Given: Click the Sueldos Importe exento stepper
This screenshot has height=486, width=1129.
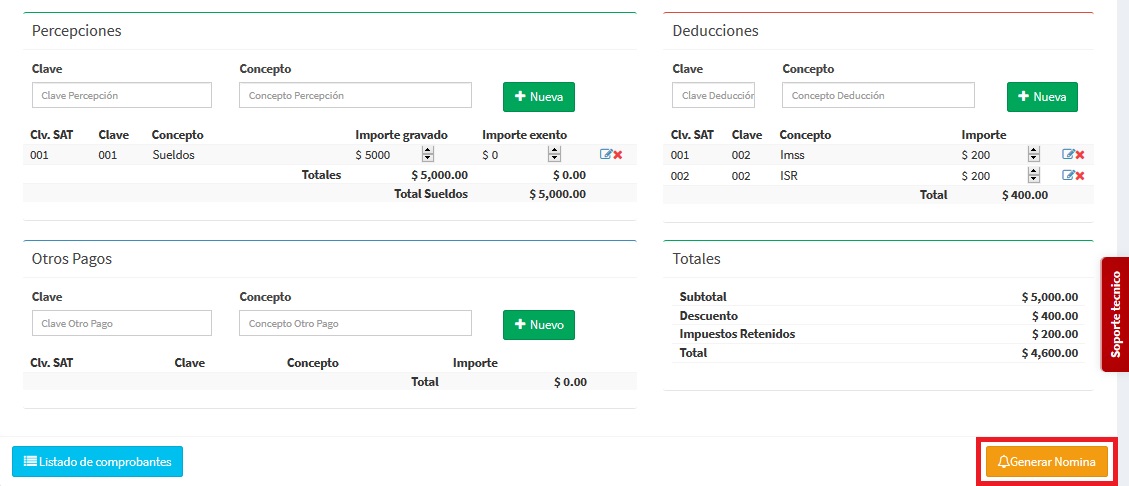Looking at the screenshot, I should [554, 155].
